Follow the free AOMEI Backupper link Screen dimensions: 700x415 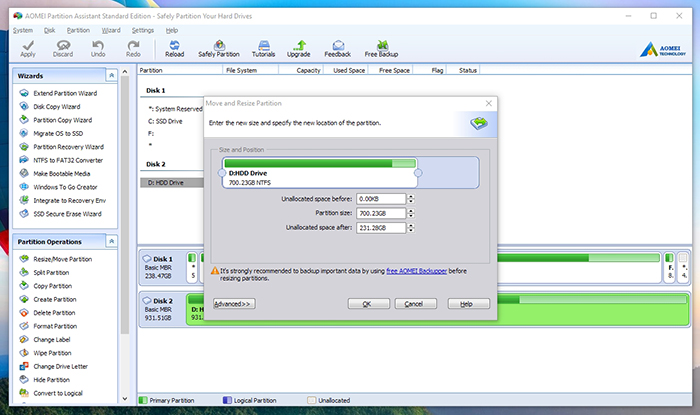[x=417, y=271]
